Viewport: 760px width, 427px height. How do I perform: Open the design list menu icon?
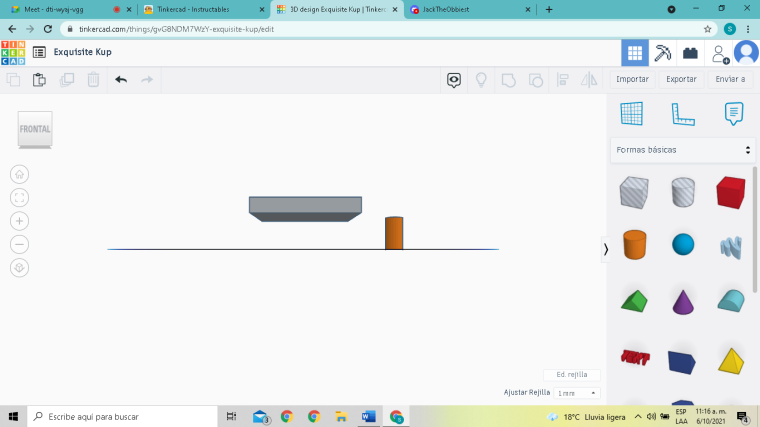point(39,52)
